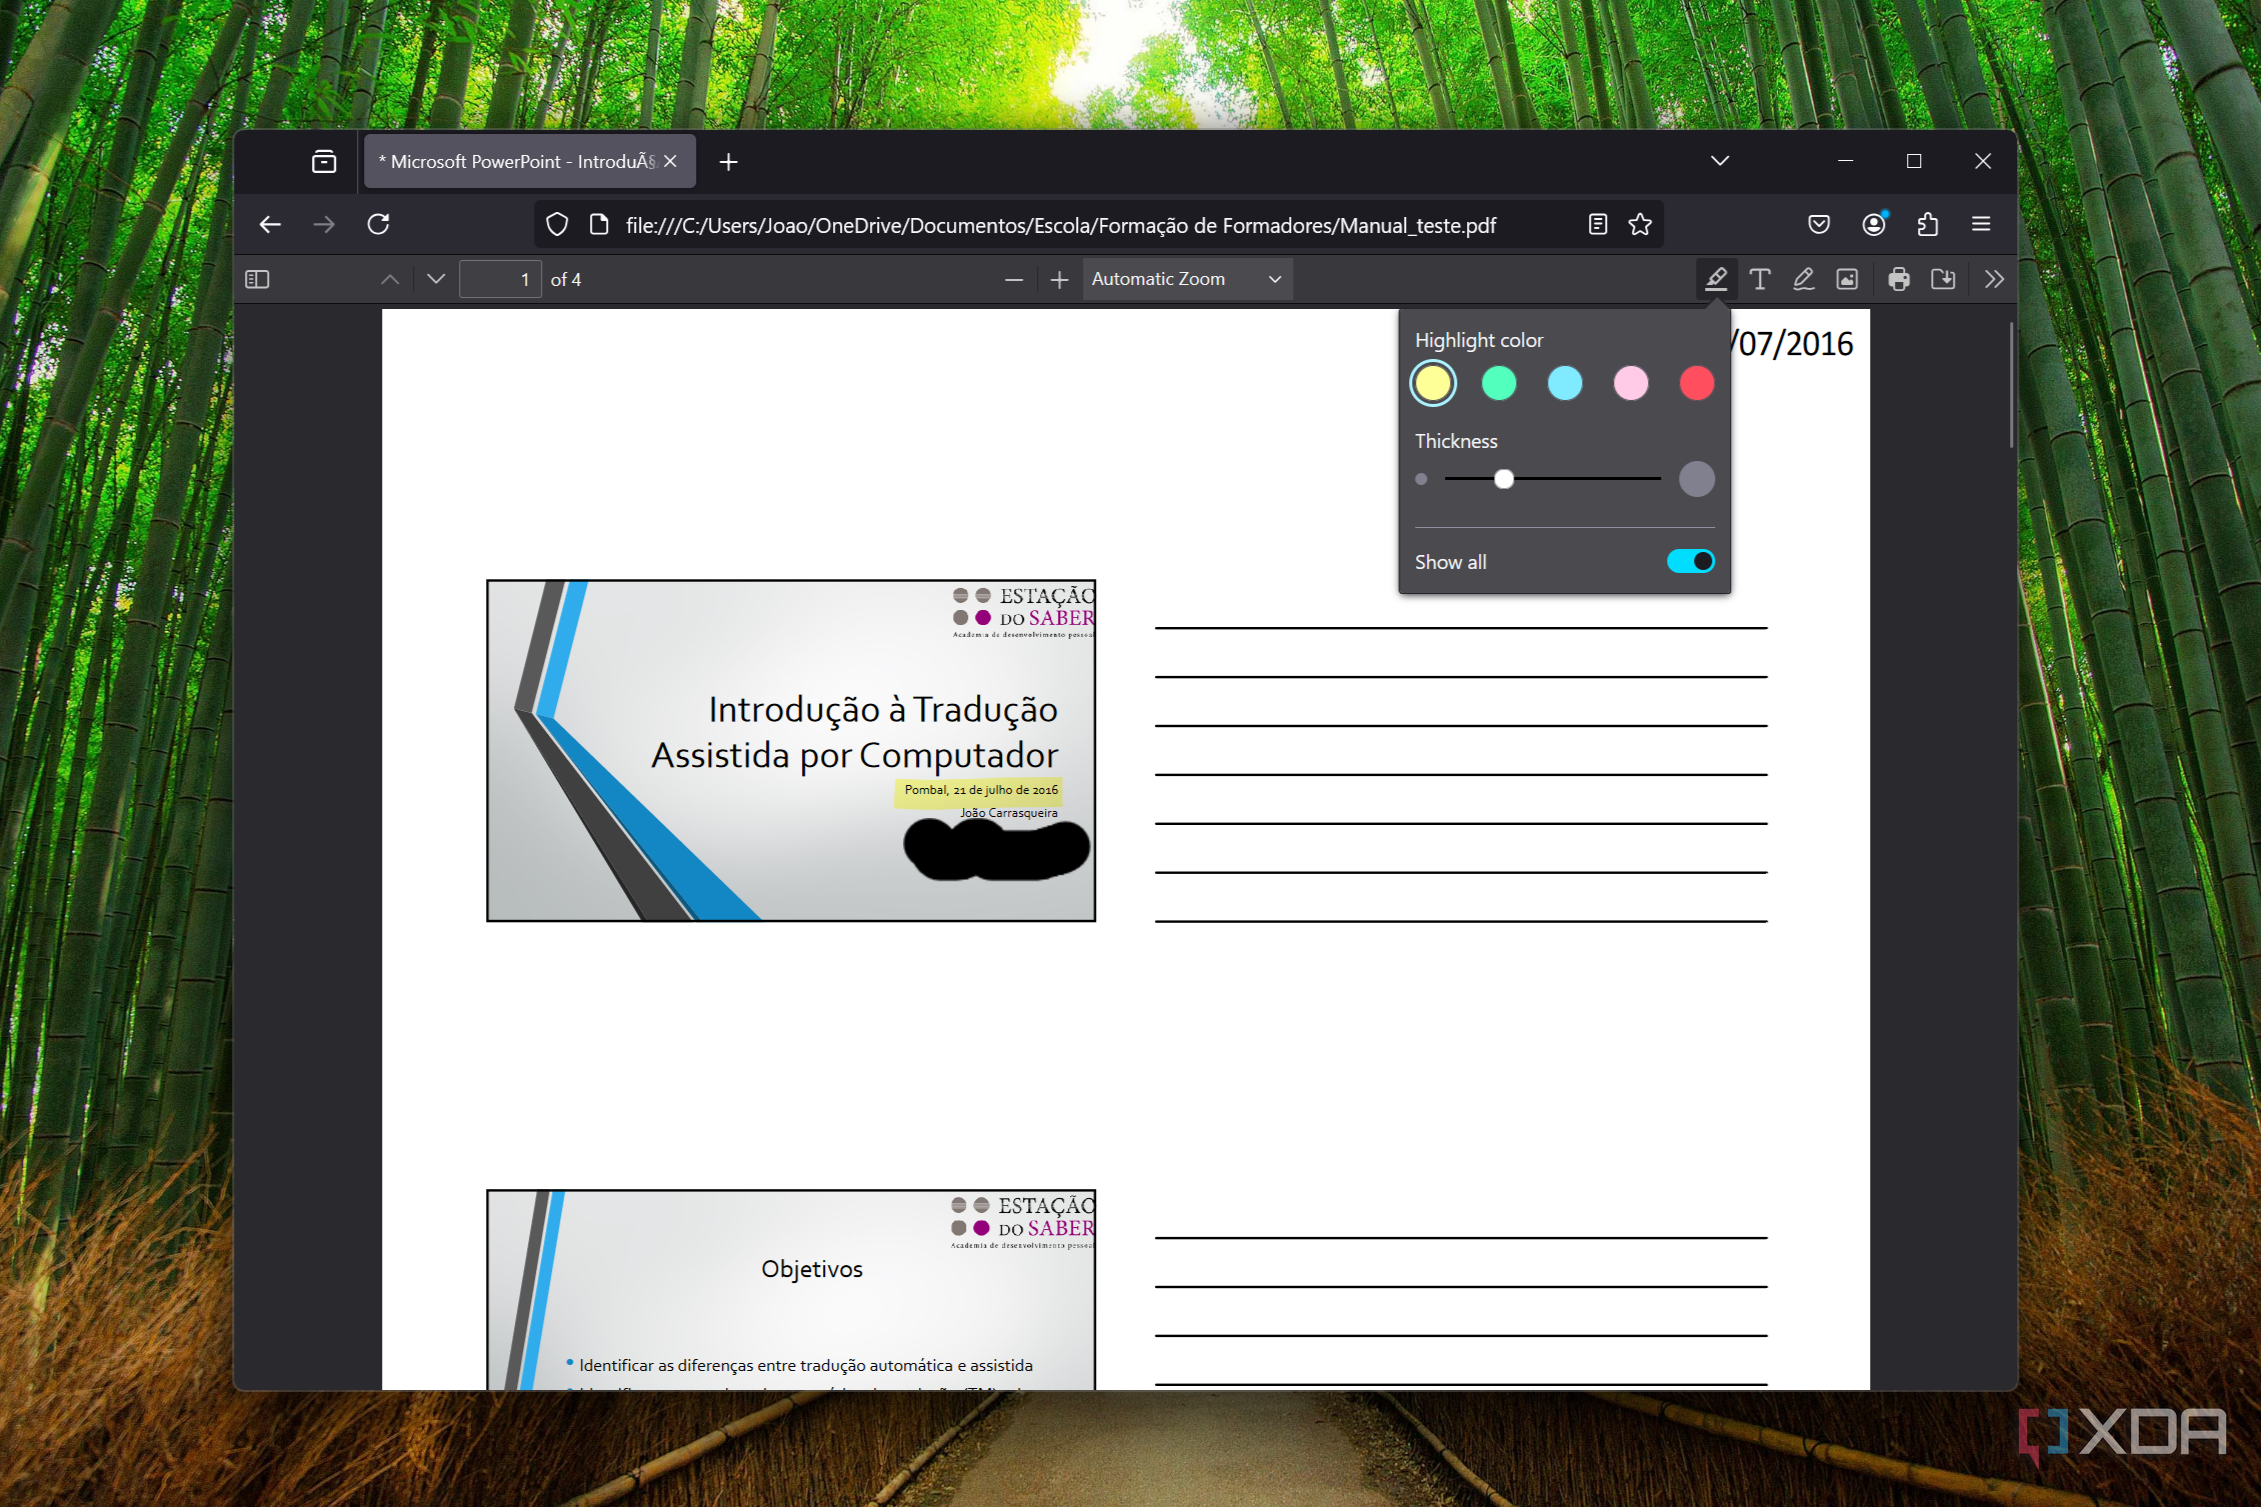Viewport: 2261px width, 1507px height.
Task: Click the 'João Carrasqueira' text
Action: [x=1008, y=813]
